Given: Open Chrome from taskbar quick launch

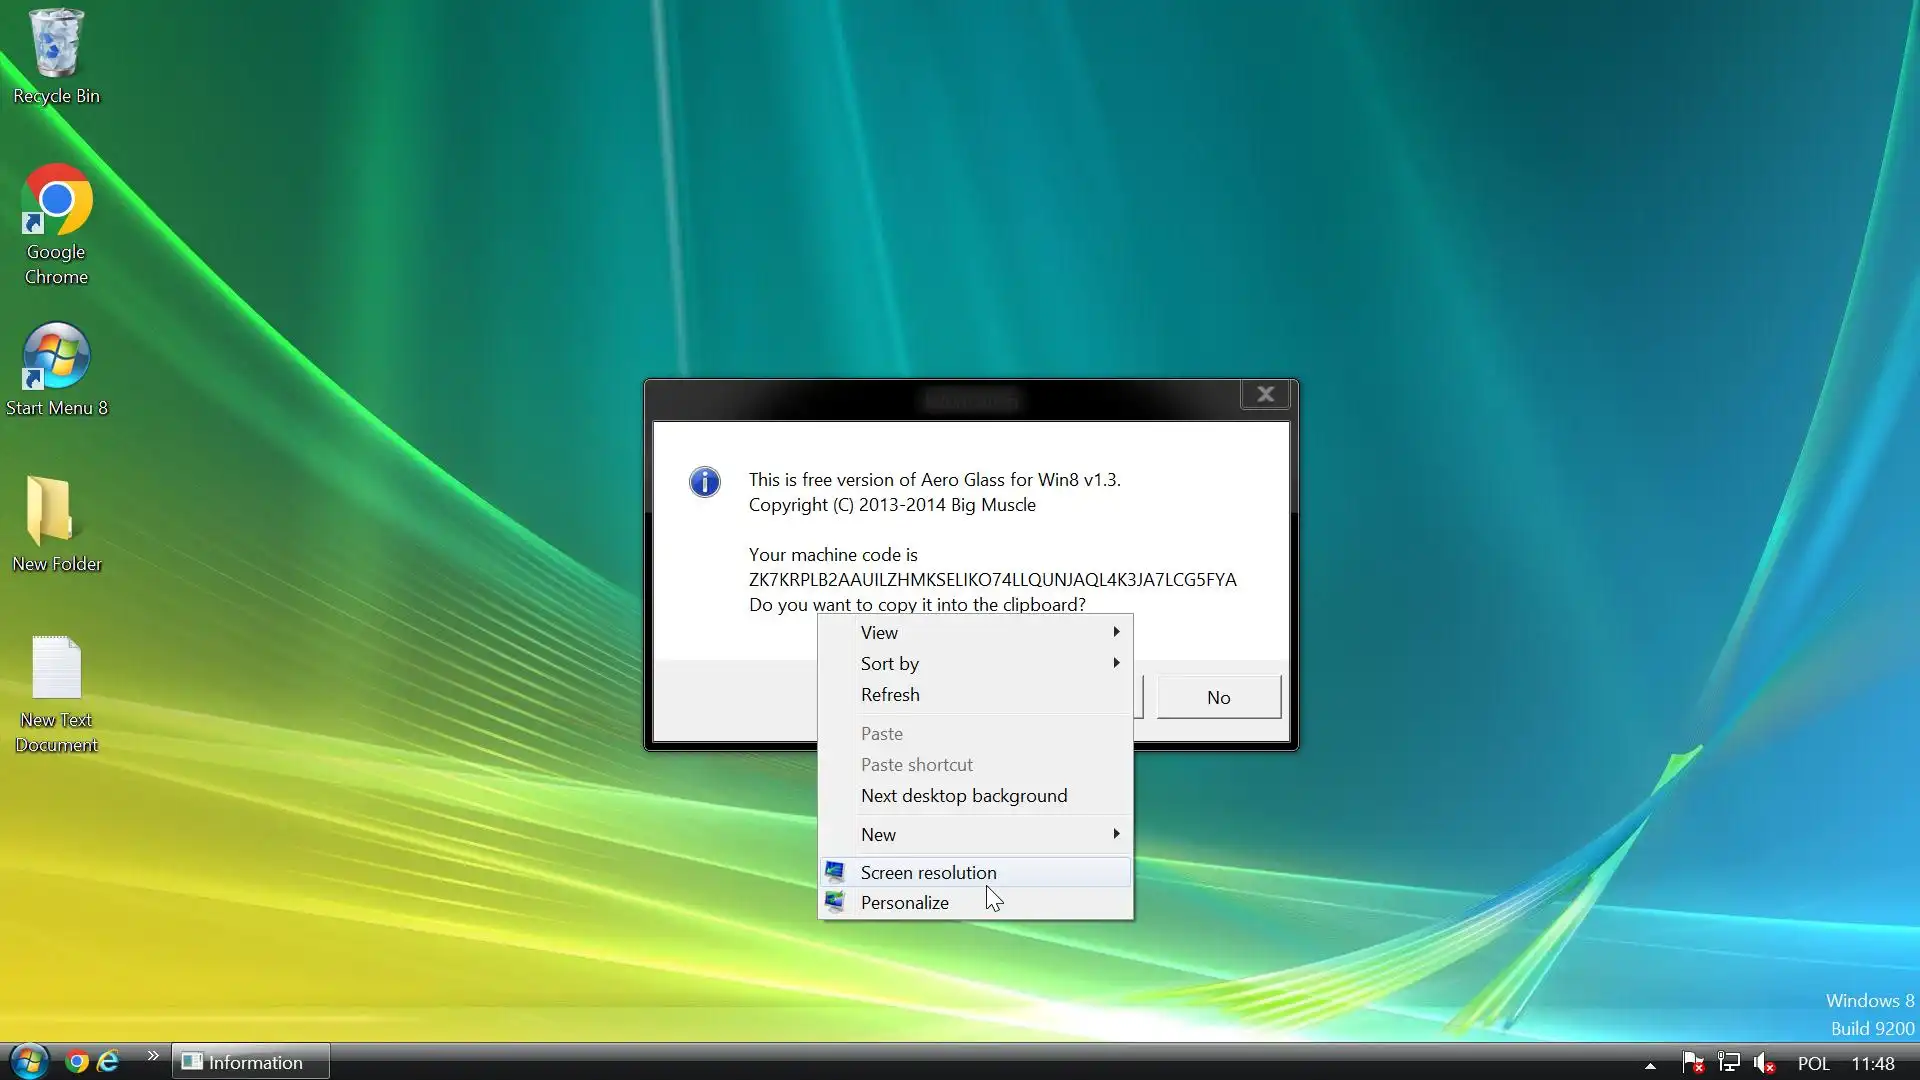Looking at the screenshot, I should [77, 1062].
